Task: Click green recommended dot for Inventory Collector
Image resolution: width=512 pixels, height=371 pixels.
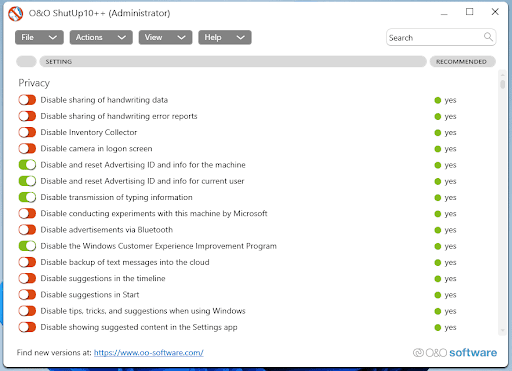Action: [x=438, y=133]
